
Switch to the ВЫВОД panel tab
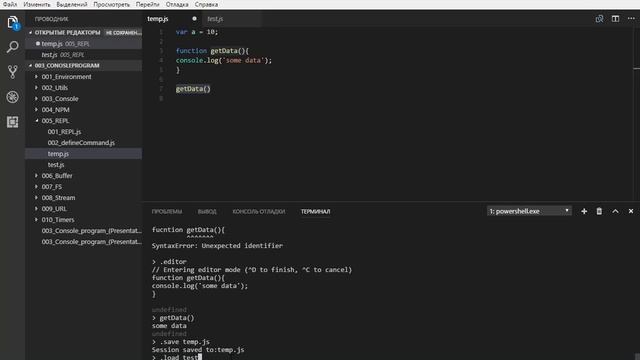(x=207, y=211)
